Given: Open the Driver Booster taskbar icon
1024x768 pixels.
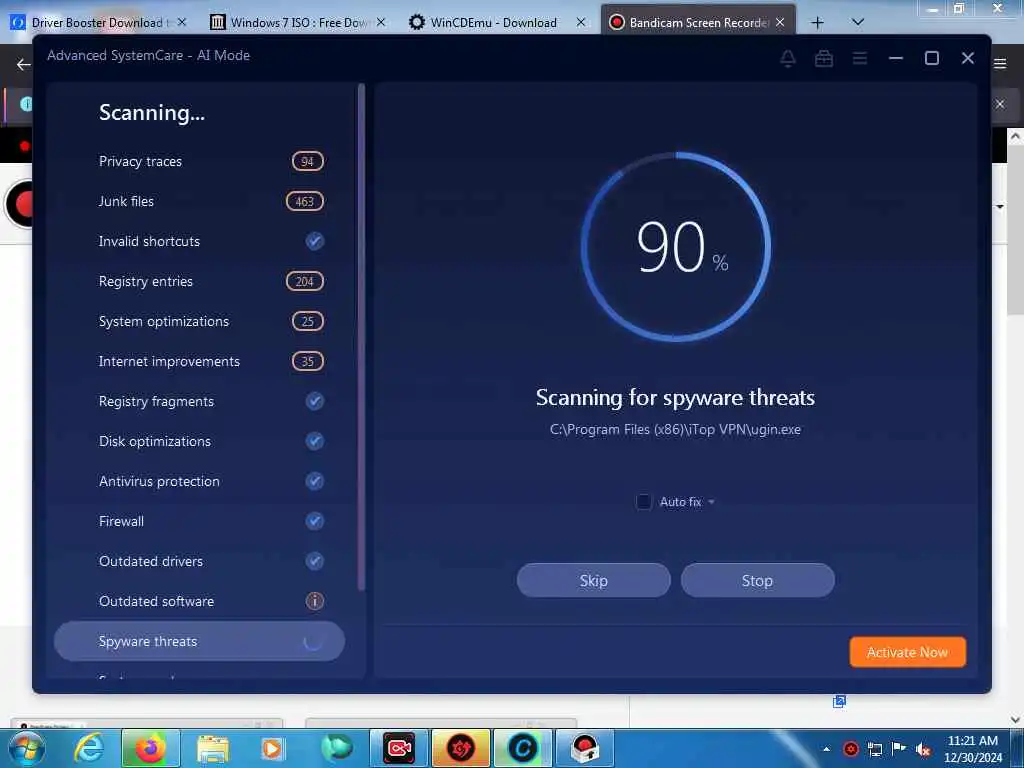Looking at the screenshot, I should (x=460, y=748).
